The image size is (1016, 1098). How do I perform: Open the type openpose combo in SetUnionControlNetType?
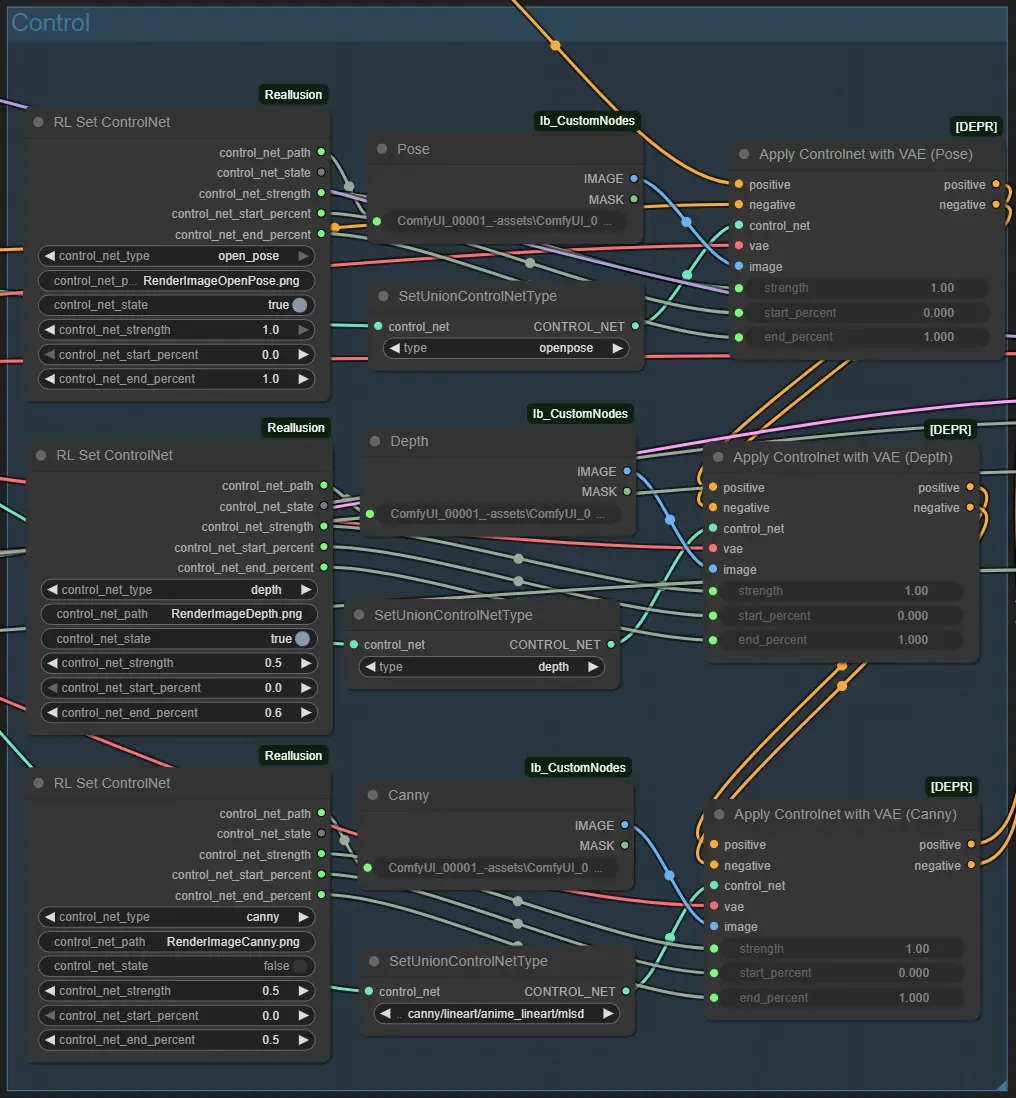pos(506,348)
